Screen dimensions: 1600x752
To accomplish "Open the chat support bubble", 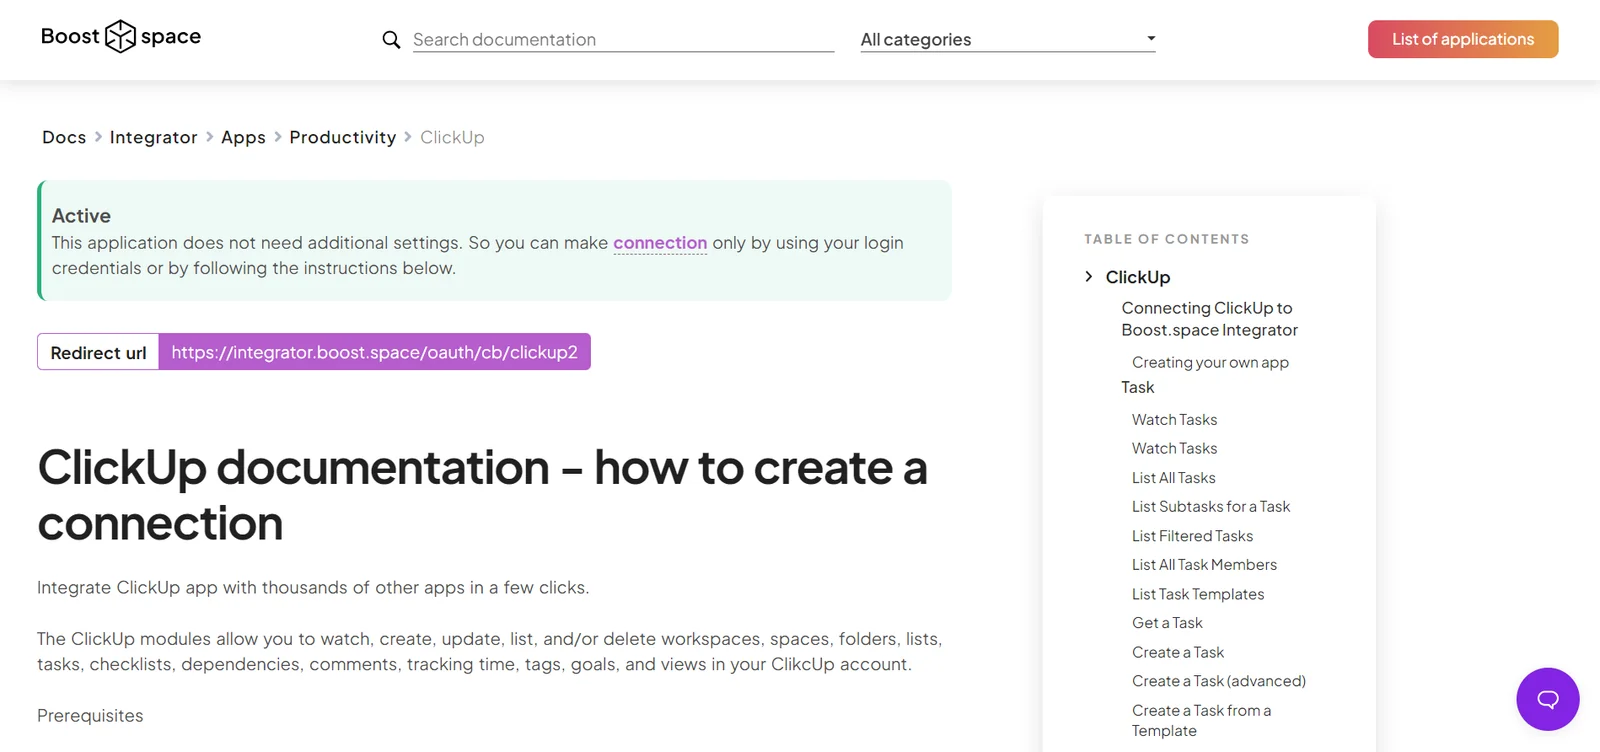I will (1547, 699).
